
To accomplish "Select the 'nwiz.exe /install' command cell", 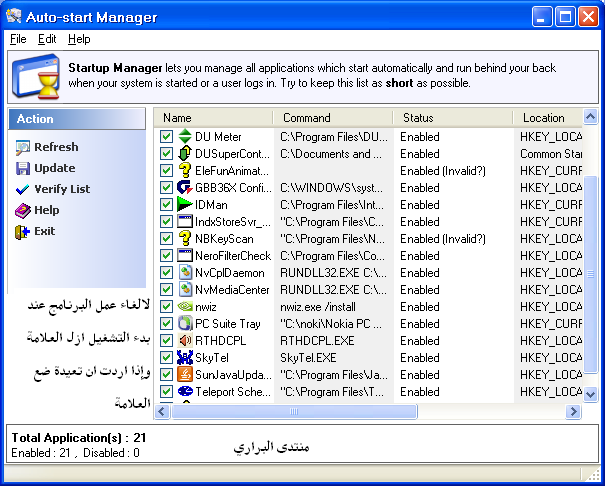I will (x=318, y=307).
